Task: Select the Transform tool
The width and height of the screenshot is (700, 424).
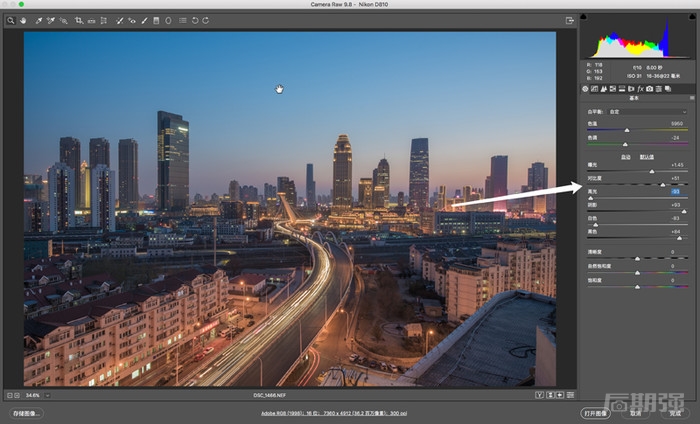Action: click(x=104, y=21)
